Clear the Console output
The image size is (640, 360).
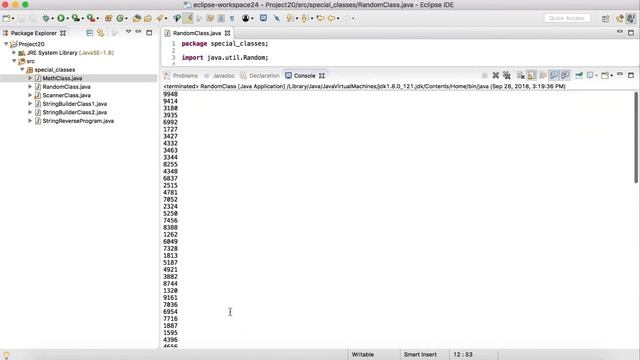pos(520,76)
